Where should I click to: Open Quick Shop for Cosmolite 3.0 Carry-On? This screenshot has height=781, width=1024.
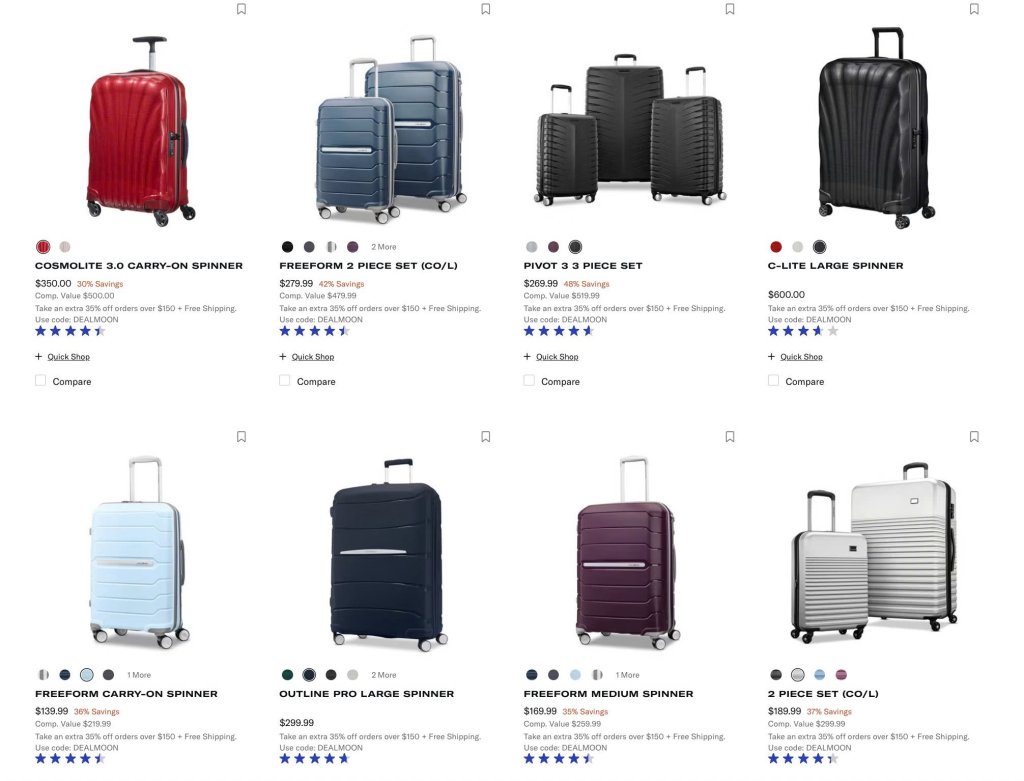[68, 357]
